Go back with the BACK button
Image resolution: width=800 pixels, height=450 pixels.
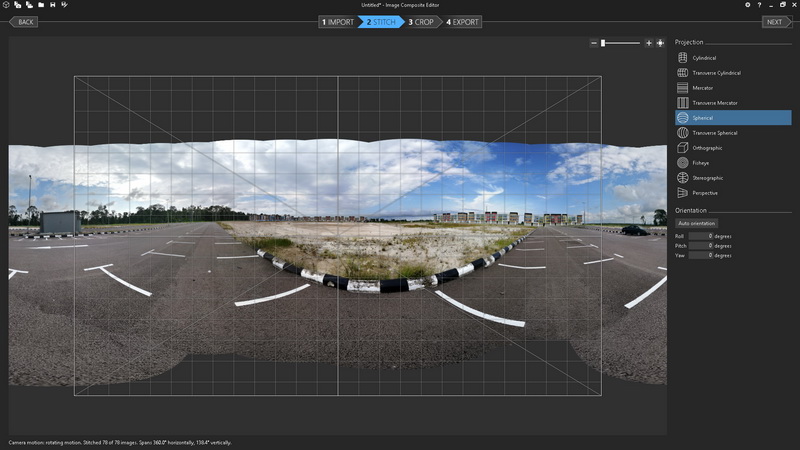click(x=24, y=22)
